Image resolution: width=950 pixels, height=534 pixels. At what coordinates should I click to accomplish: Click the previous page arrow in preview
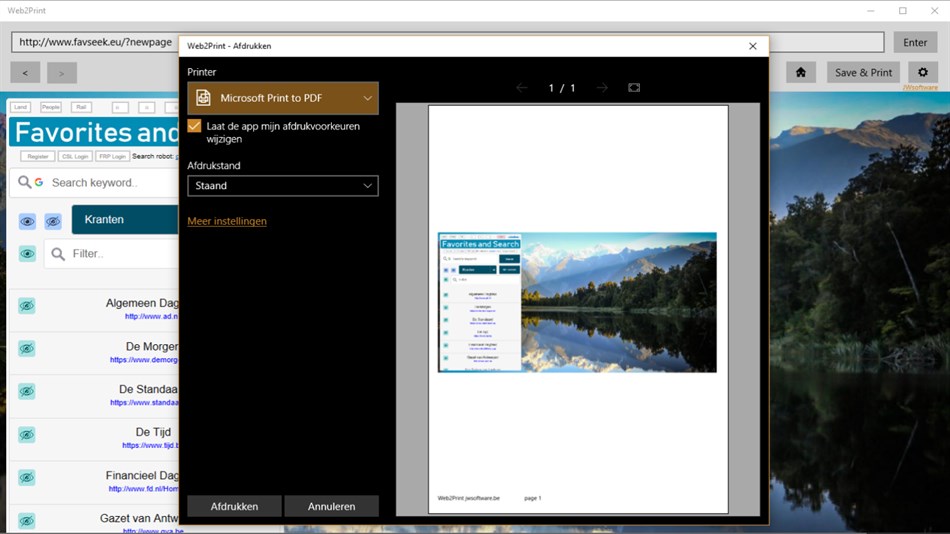tap(522, 88)
